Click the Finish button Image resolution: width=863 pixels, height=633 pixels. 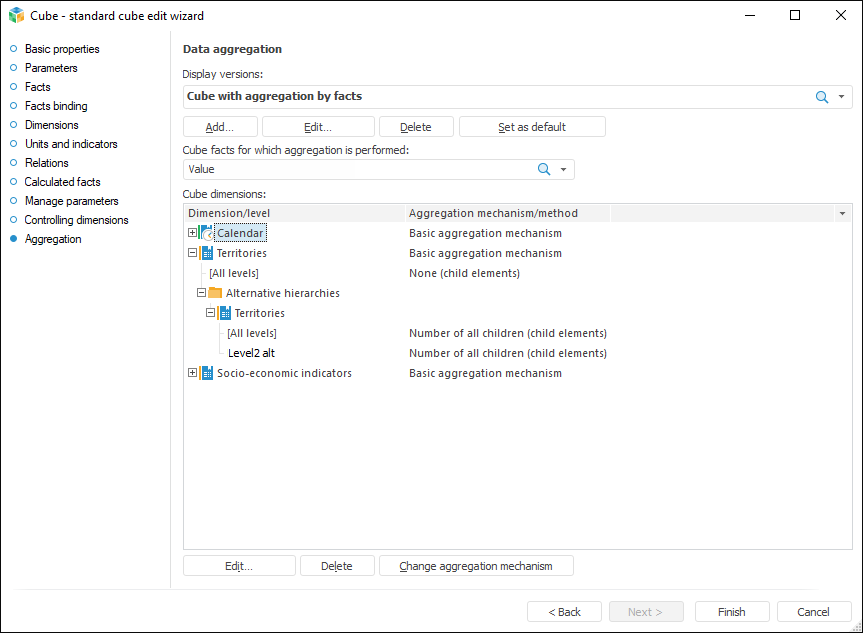[x=731, y=612]
